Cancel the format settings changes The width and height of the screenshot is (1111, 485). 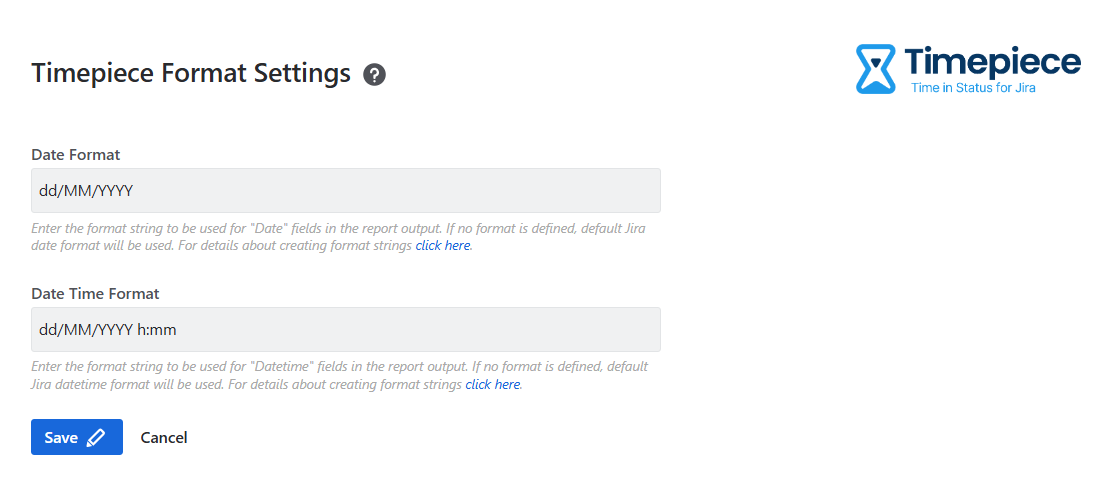click(164, 437)
